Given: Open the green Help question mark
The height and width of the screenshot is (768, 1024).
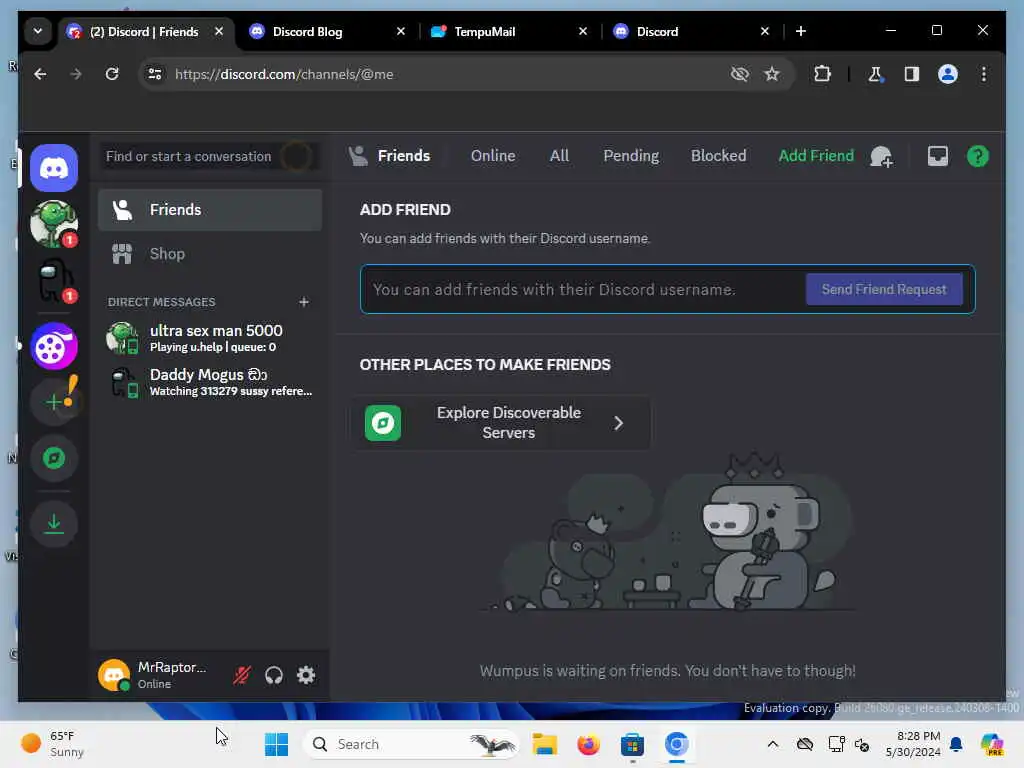Looking at the screenshot, I should pyautogui.click(x=978, y=156).
